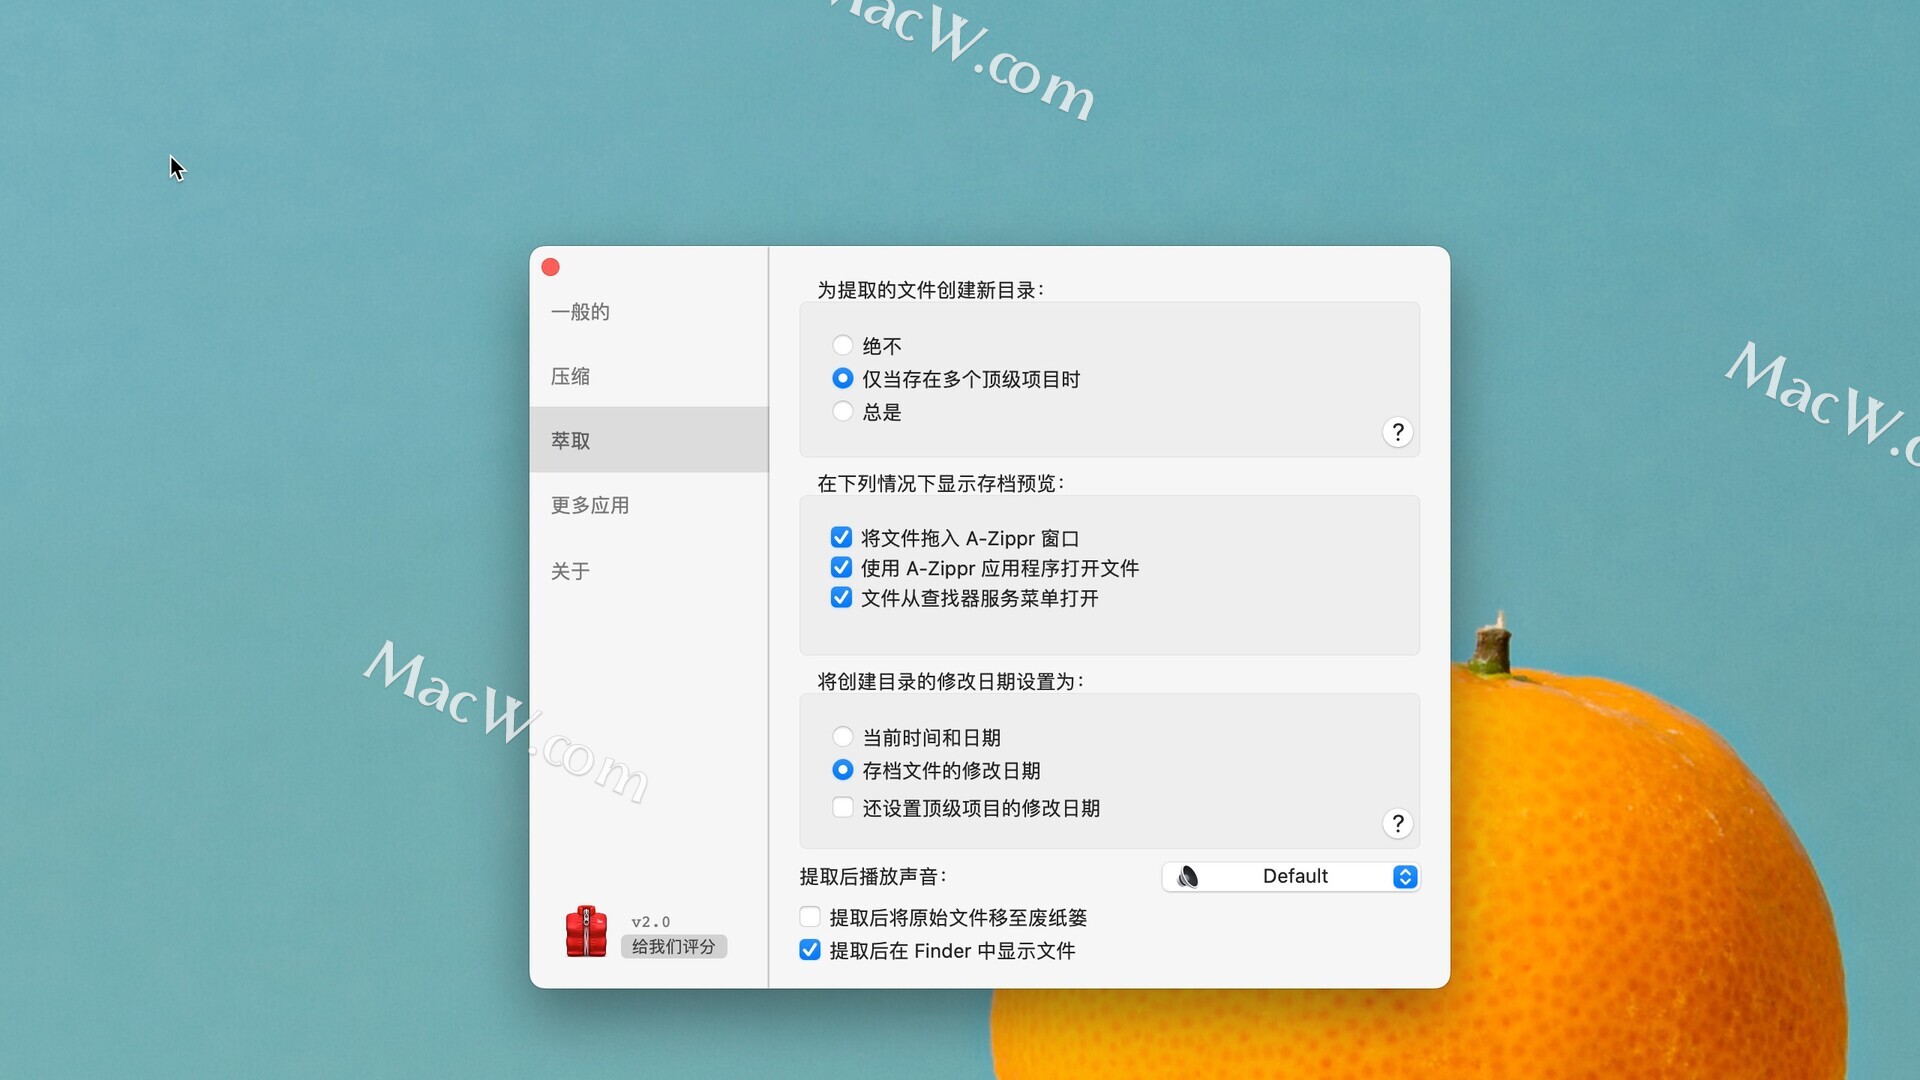Image resolution: width=1920 pixels, height=1080 pixels.
Task: Select the 萃取 sidebar tab
Action: click(649, 440)
